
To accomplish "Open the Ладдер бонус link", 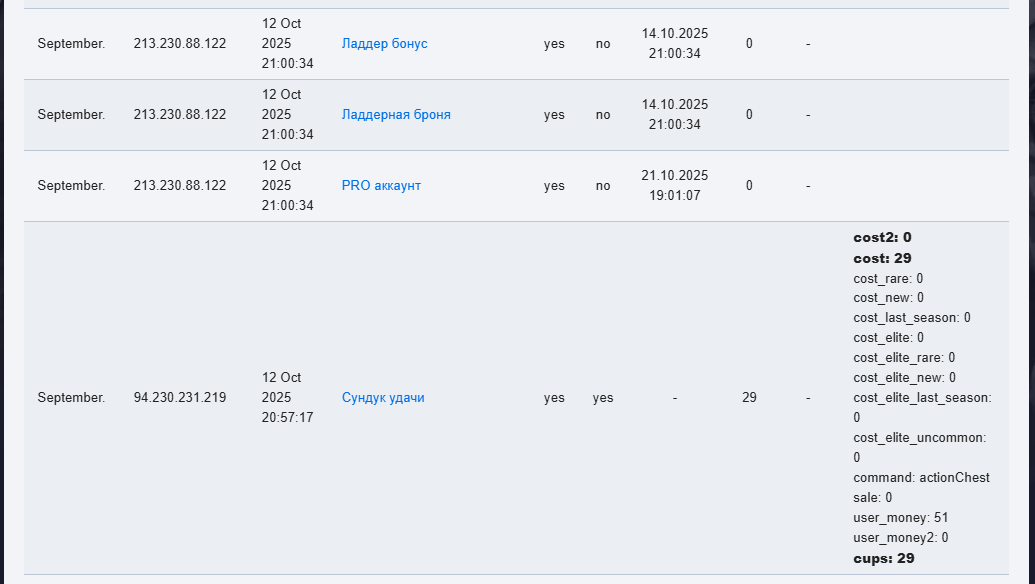I will point(384,44).
